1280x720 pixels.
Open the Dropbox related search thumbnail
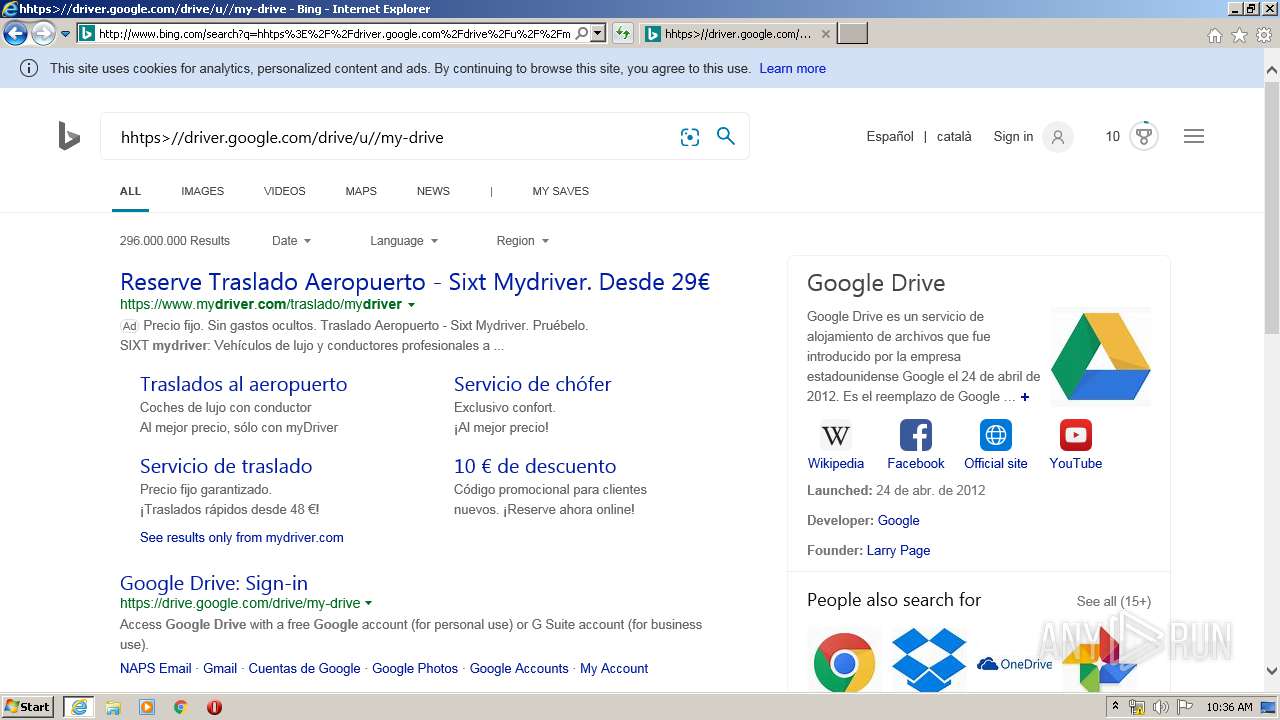[x=929, y=659]
